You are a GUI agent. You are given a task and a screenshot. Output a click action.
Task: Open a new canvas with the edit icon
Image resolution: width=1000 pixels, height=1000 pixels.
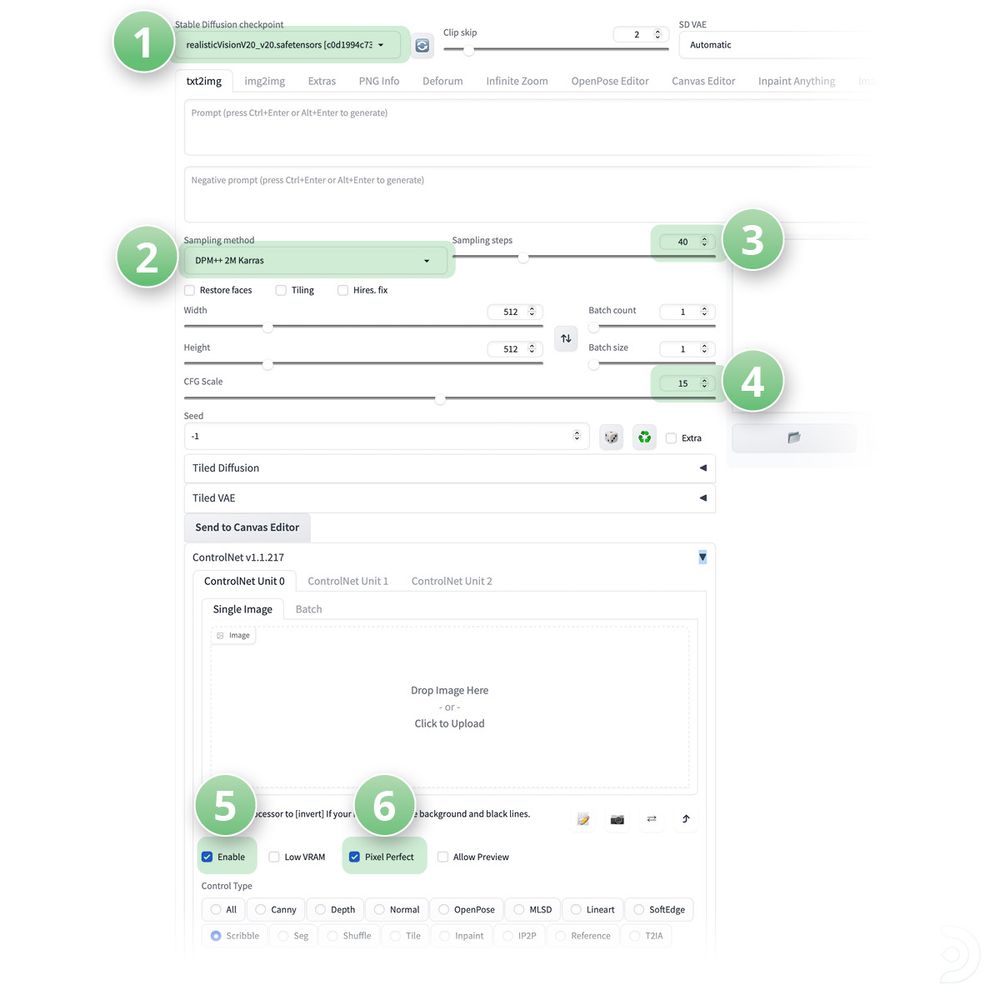click(x=584, y=819)
